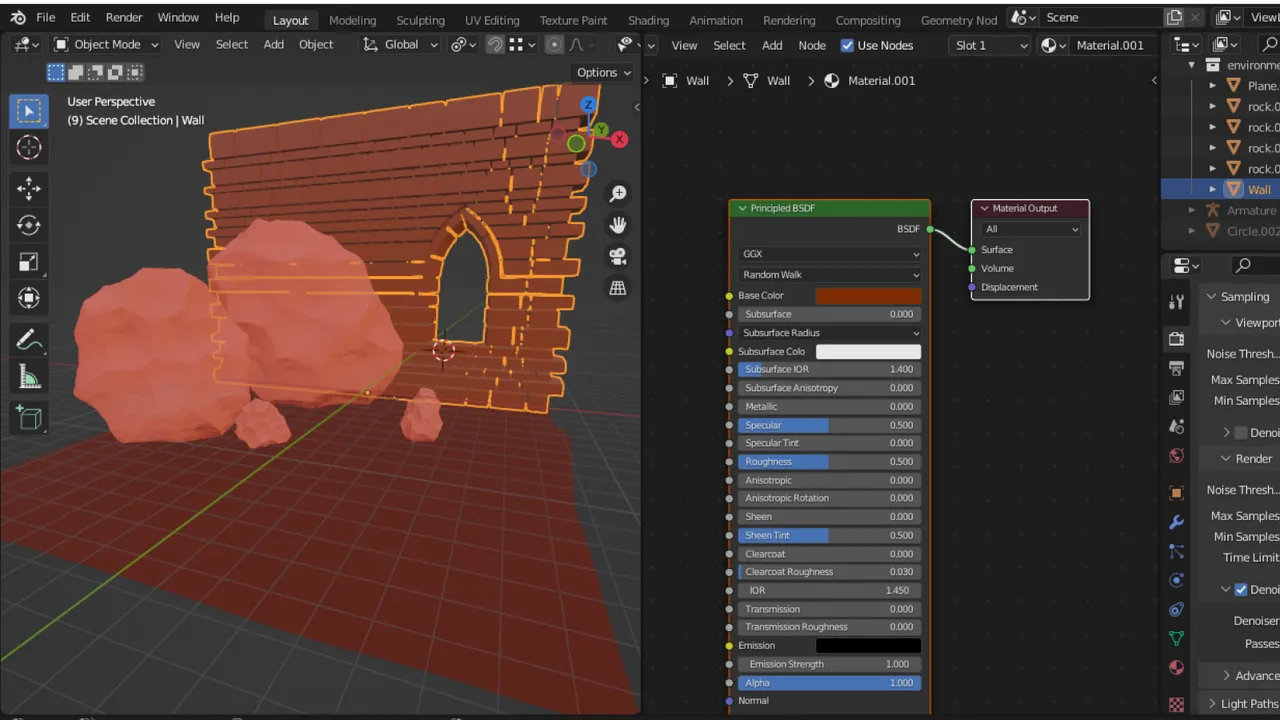The height and width of the screenshot is (720, 1280).
Task: Open the Slot 1 dropdown
Action: click(990, 45)
